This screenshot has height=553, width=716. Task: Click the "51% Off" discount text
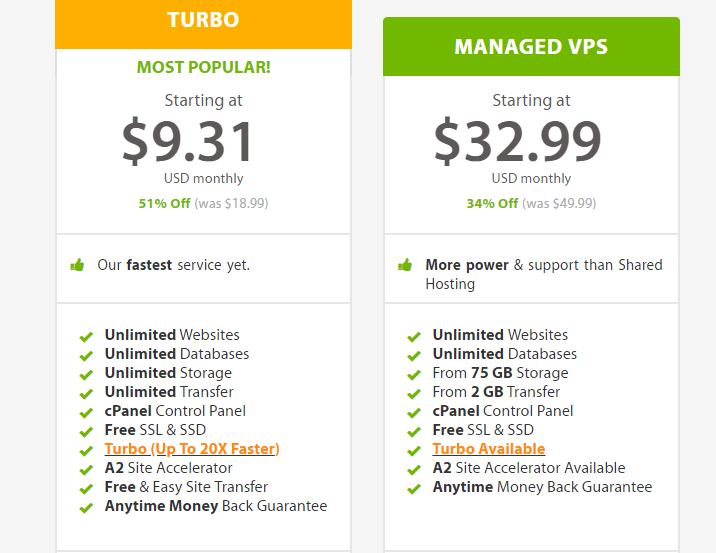tap(164, 203)
